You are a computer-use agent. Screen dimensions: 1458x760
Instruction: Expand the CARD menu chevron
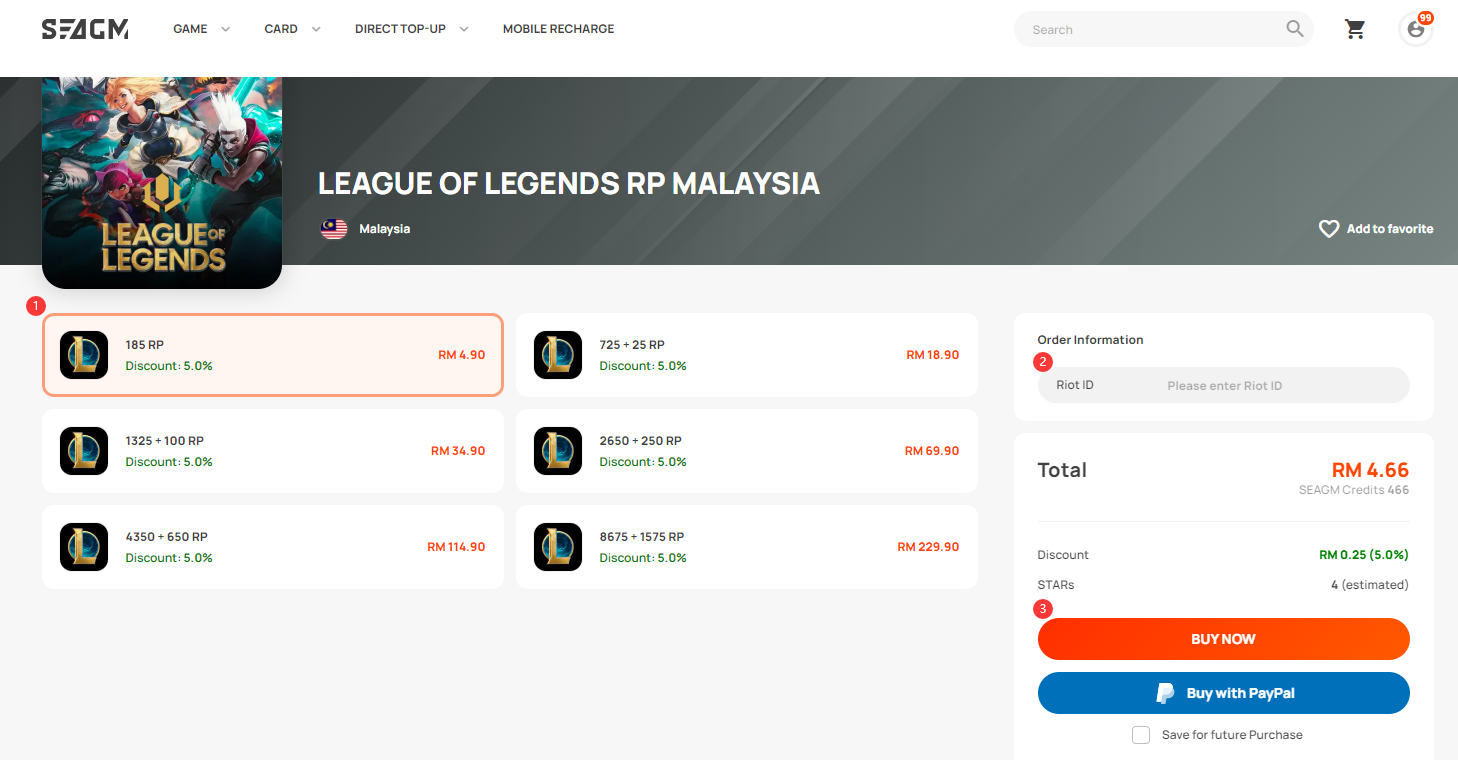(316, 29)
